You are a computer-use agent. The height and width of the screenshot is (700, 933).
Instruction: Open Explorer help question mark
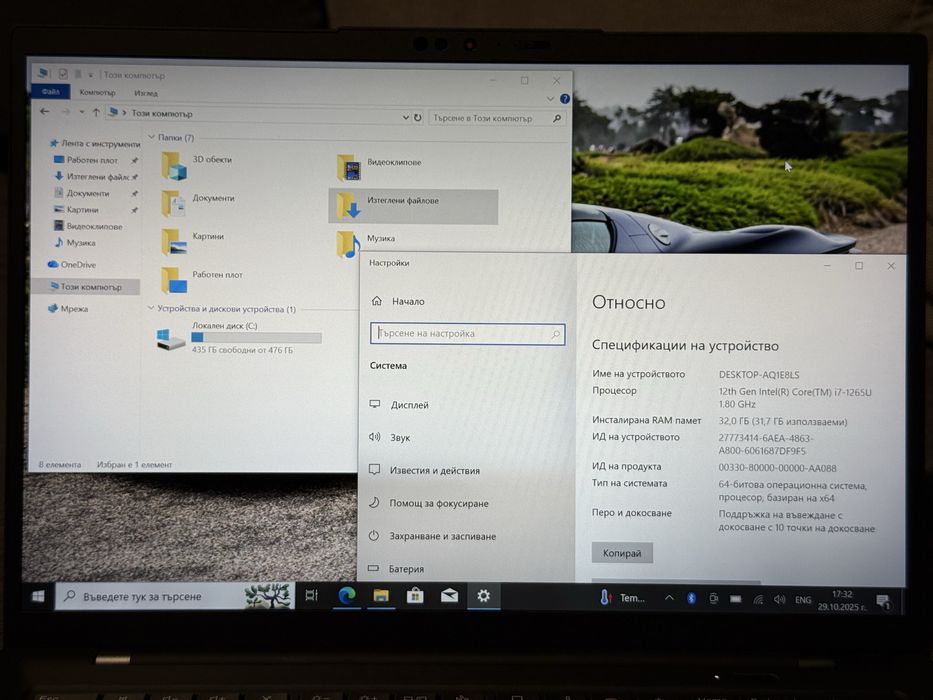pos(565,98)
